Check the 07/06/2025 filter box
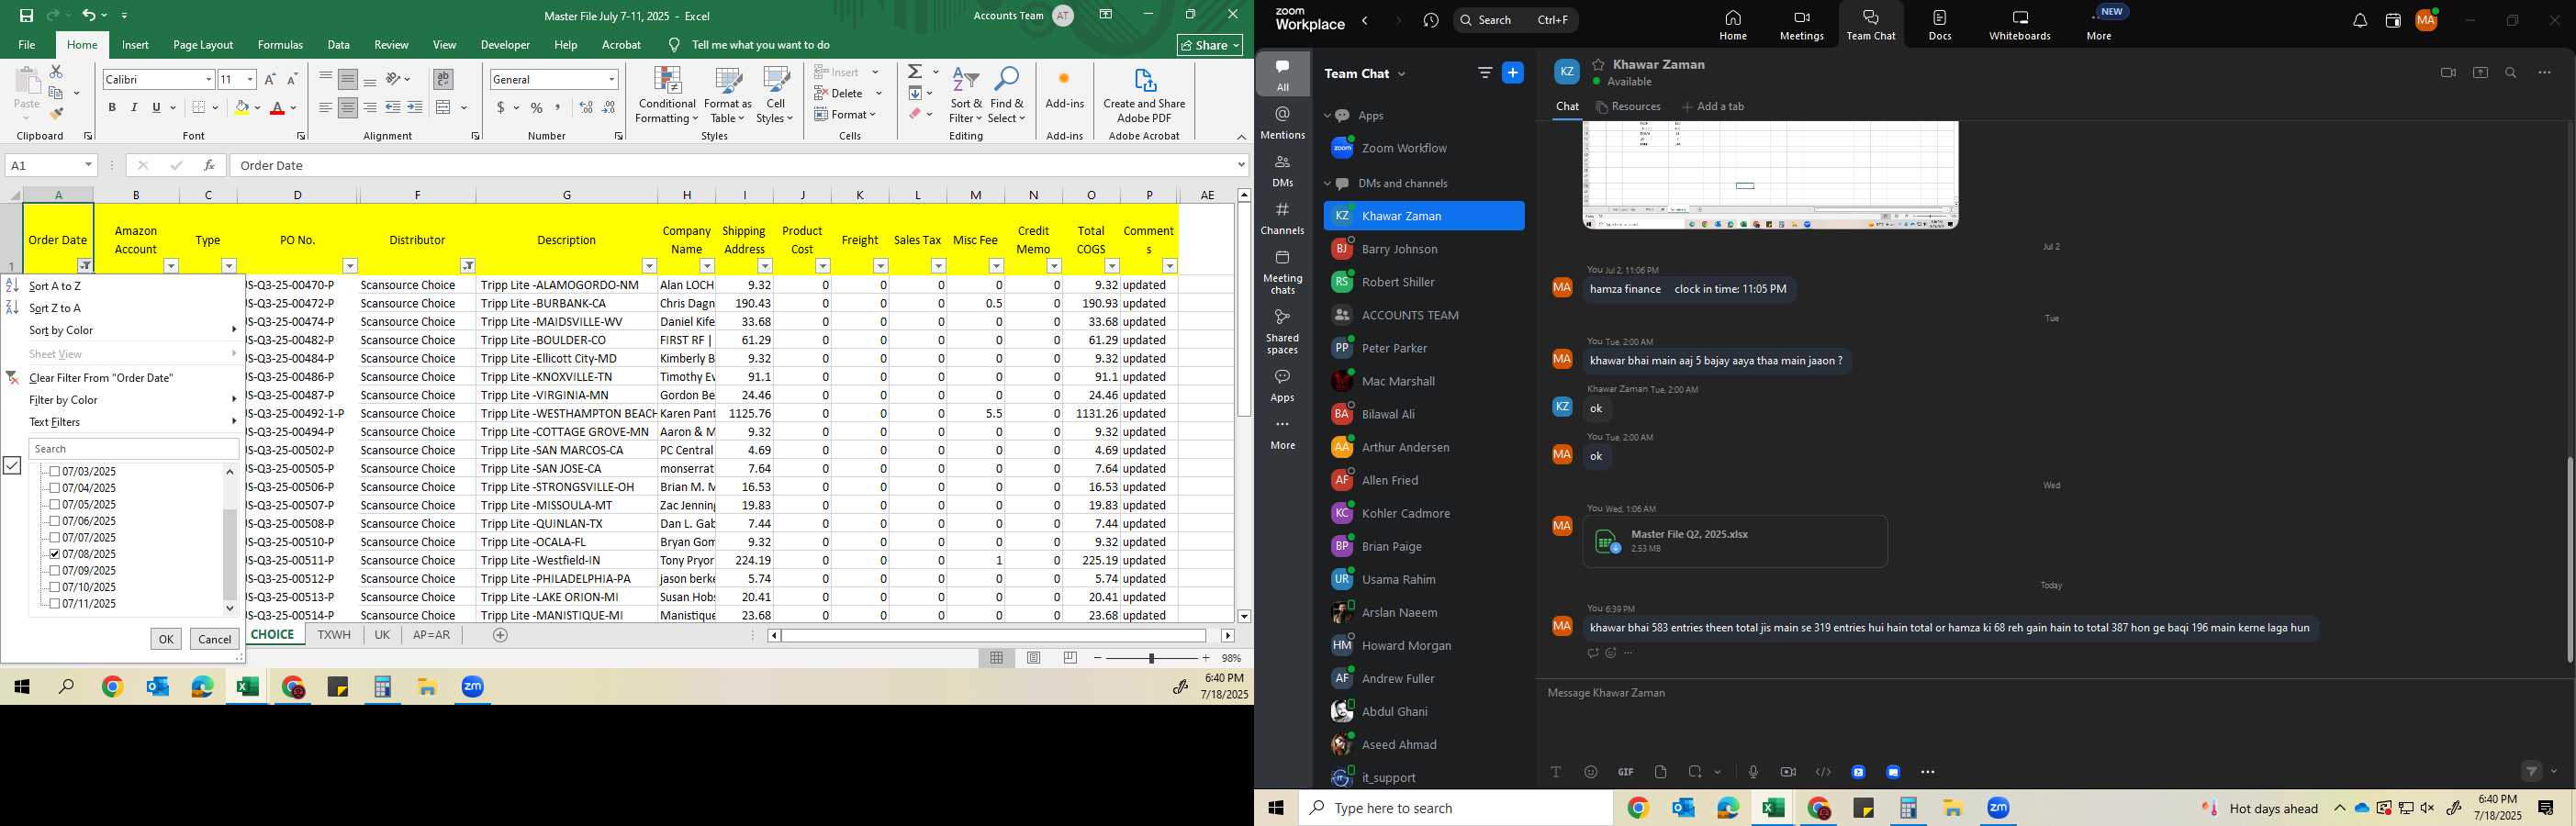The height and width of the screenshot is (826, 2576). 55,521
